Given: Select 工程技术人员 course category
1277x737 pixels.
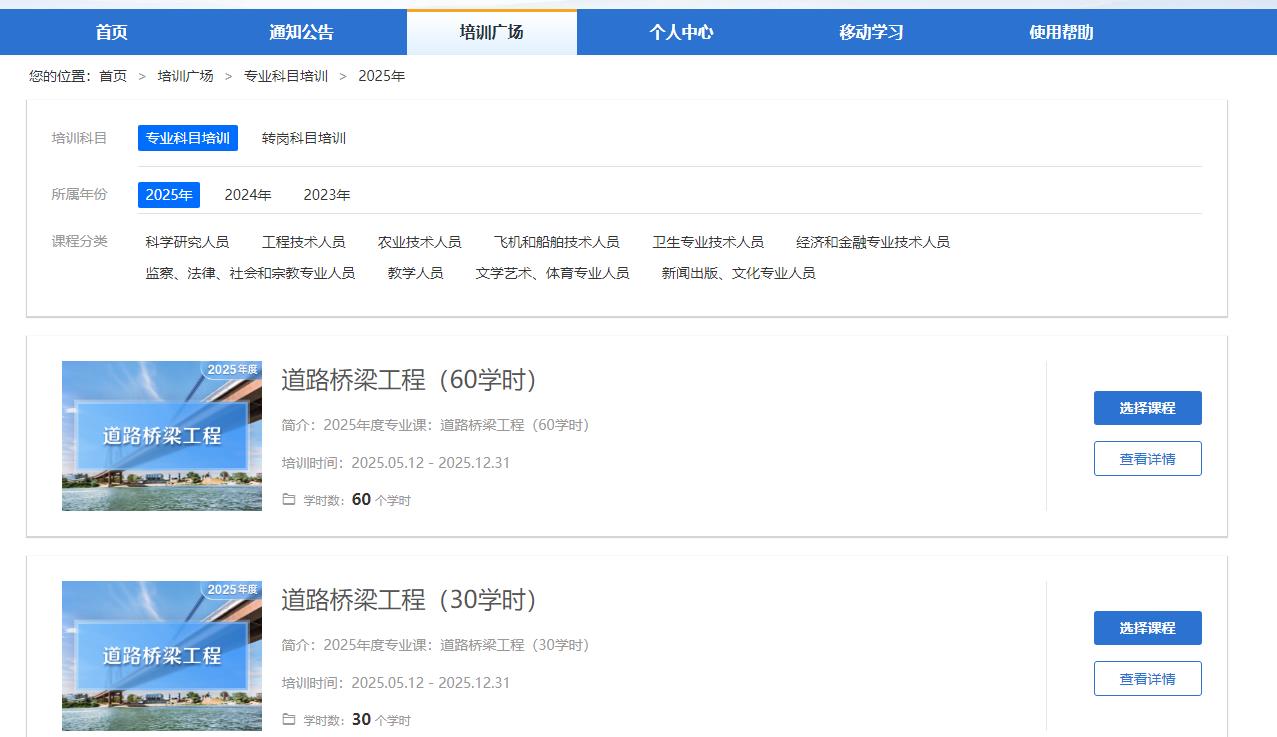Looking at the screenshot, I should click(304, 242).
